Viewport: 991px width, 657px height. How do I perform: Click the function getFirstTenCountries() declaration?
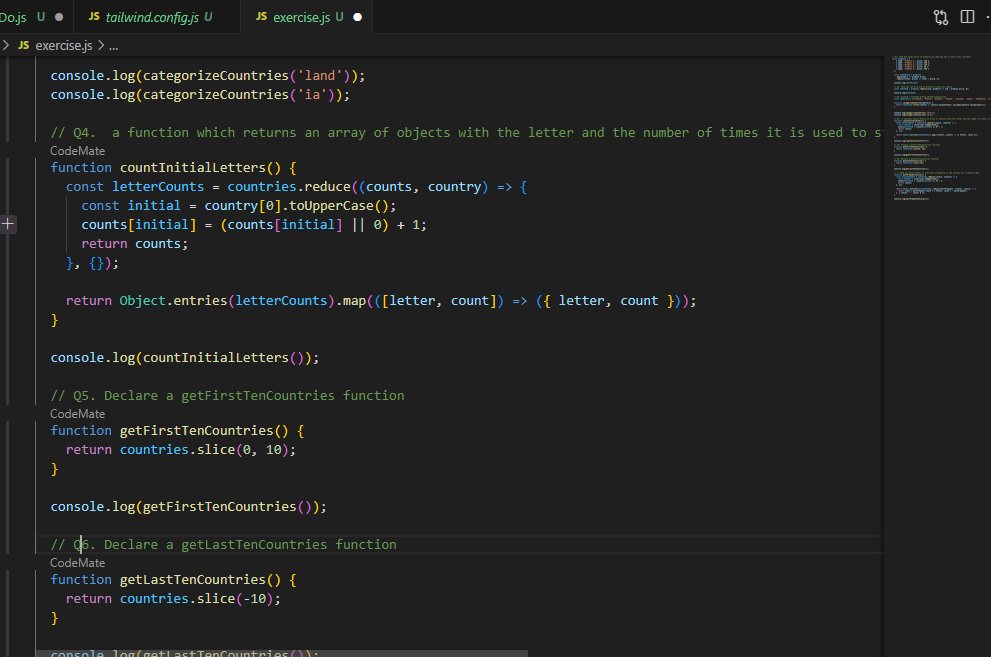[177, 431]
